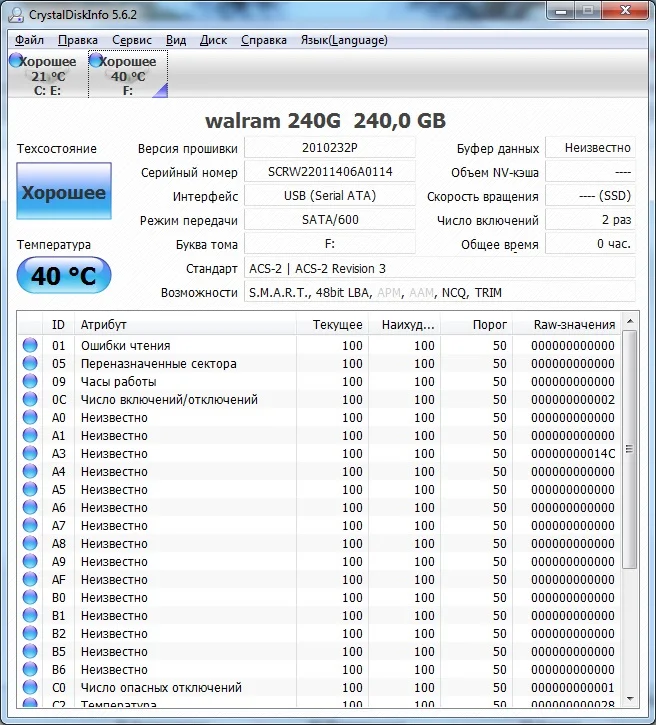
Task: Click the Порог column header
Action: tap(477, 325)
